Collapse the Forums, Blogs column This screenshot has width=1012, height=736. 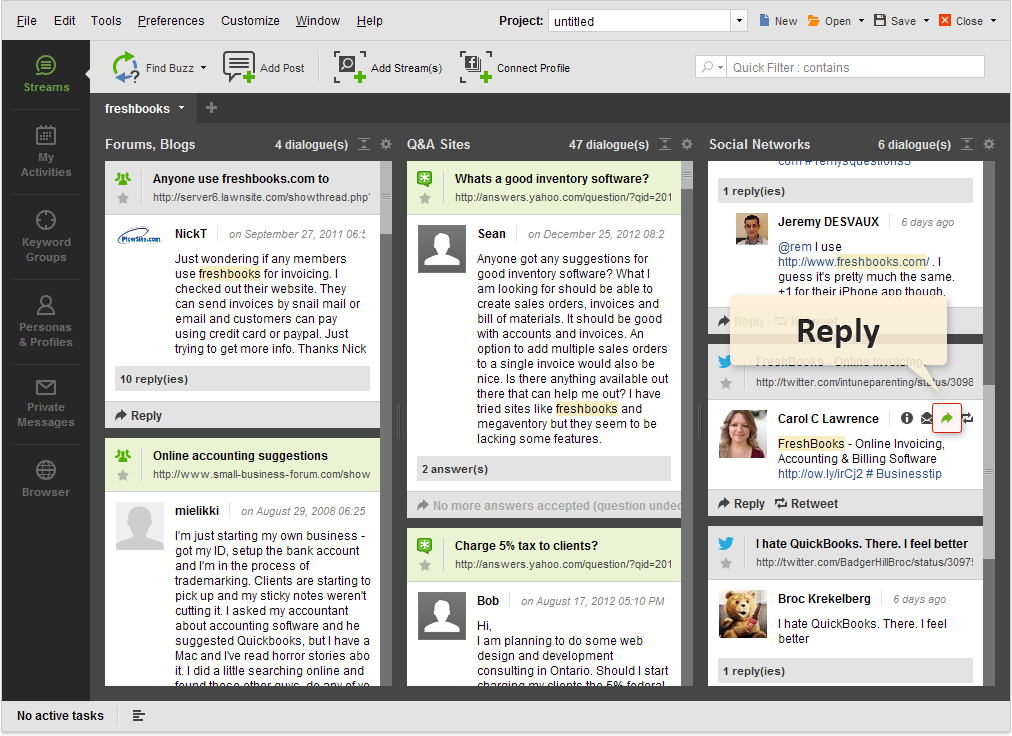[x=364, y=144]
